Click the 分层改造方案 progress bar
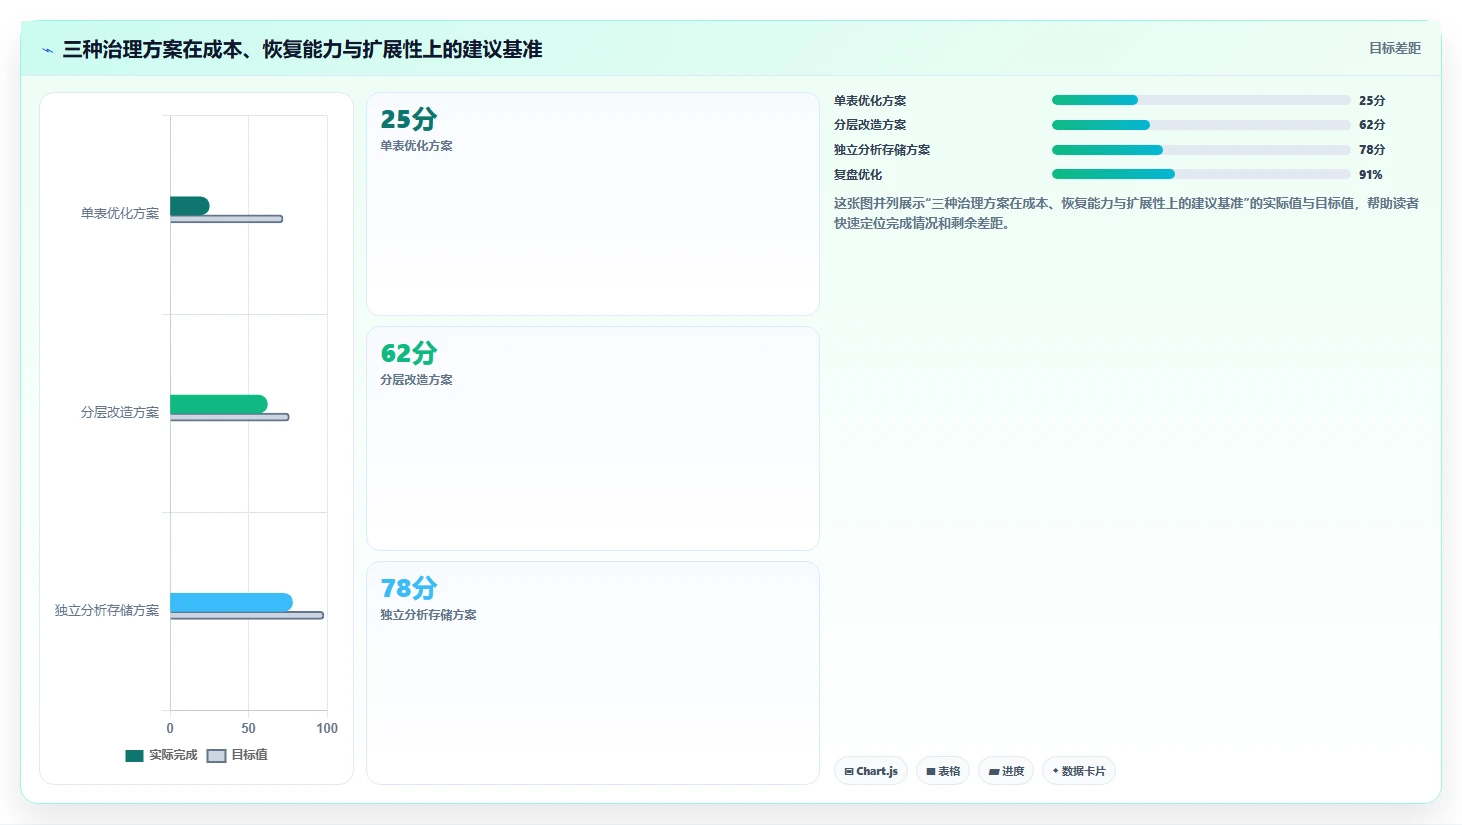 (1201, 125)
